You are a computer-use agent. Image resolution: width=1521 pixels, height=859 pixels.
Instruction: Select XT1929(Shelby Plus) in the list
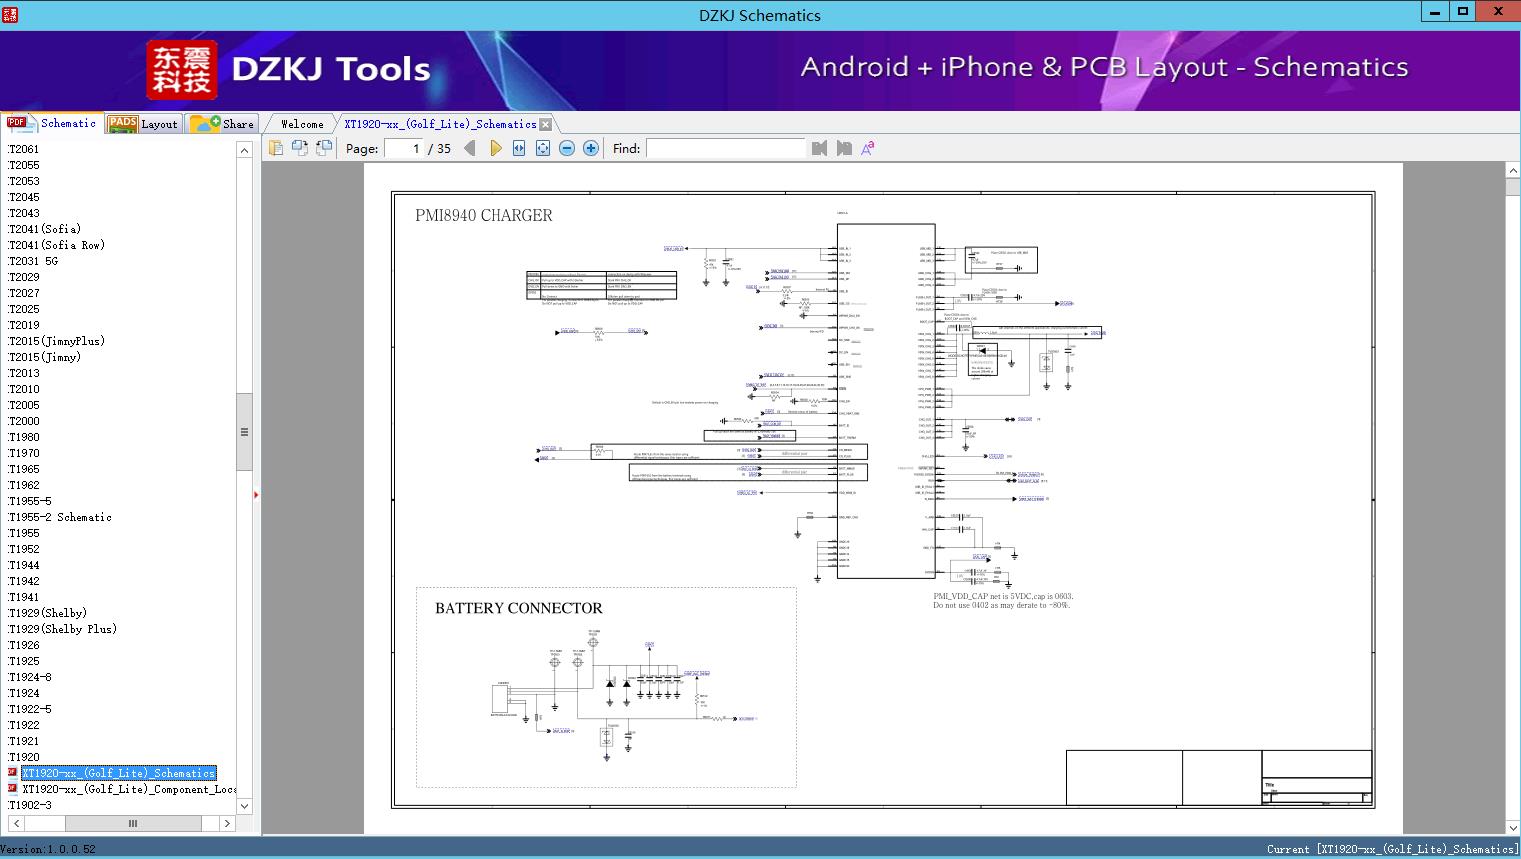pos(62,629)
